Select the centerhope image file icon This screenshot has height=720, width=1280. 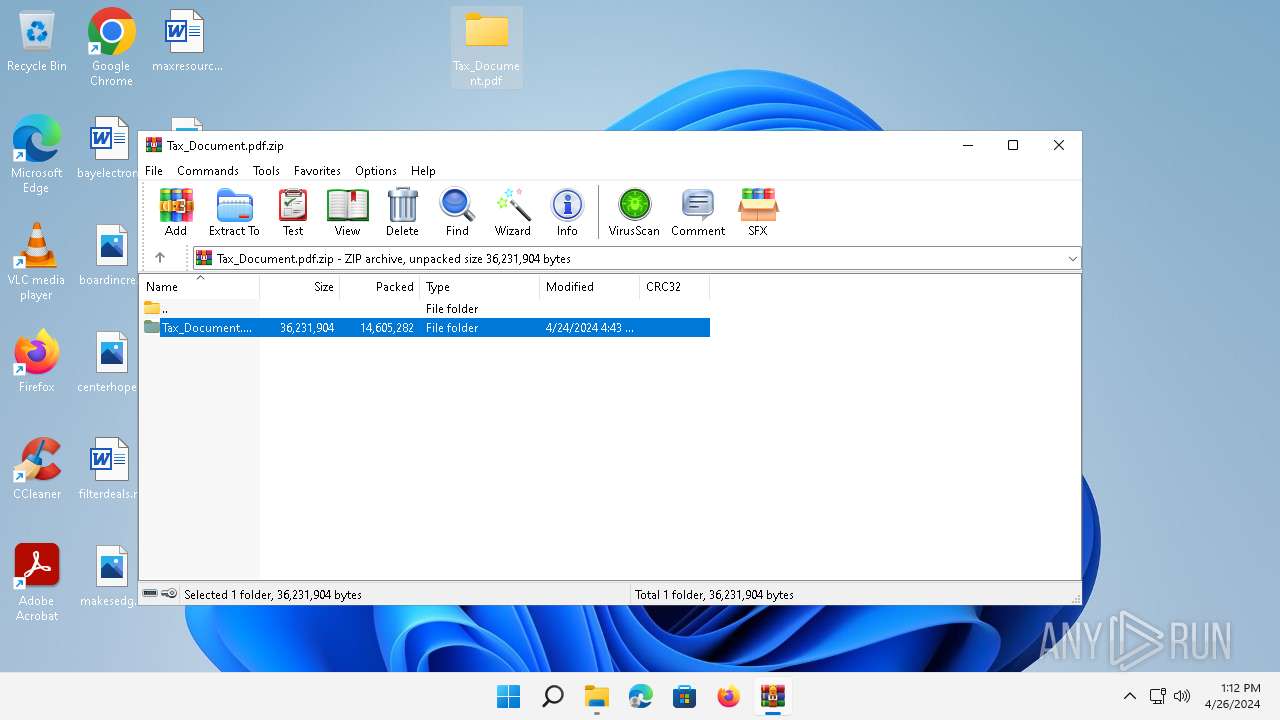pyautogui.click(x=109, y=362)
